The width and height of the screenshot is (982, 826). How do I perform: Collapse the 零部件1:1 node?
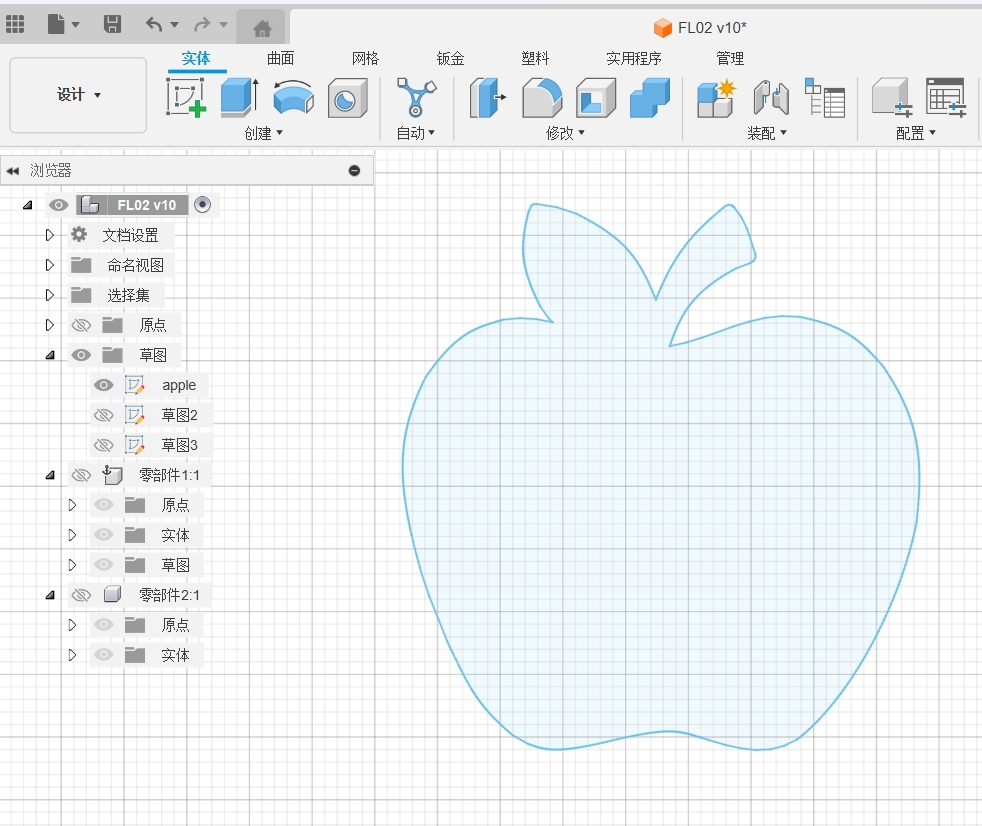click(50, 475)
